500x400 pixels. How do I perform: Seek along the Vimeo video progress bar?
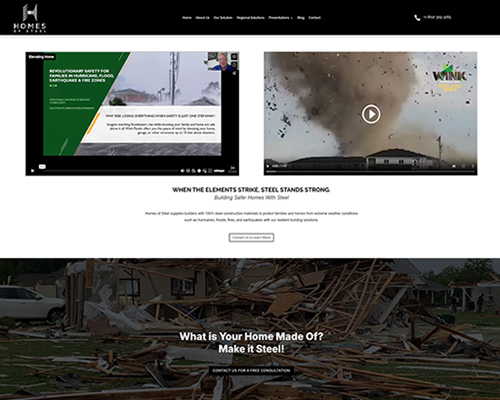tap(110, 171)
